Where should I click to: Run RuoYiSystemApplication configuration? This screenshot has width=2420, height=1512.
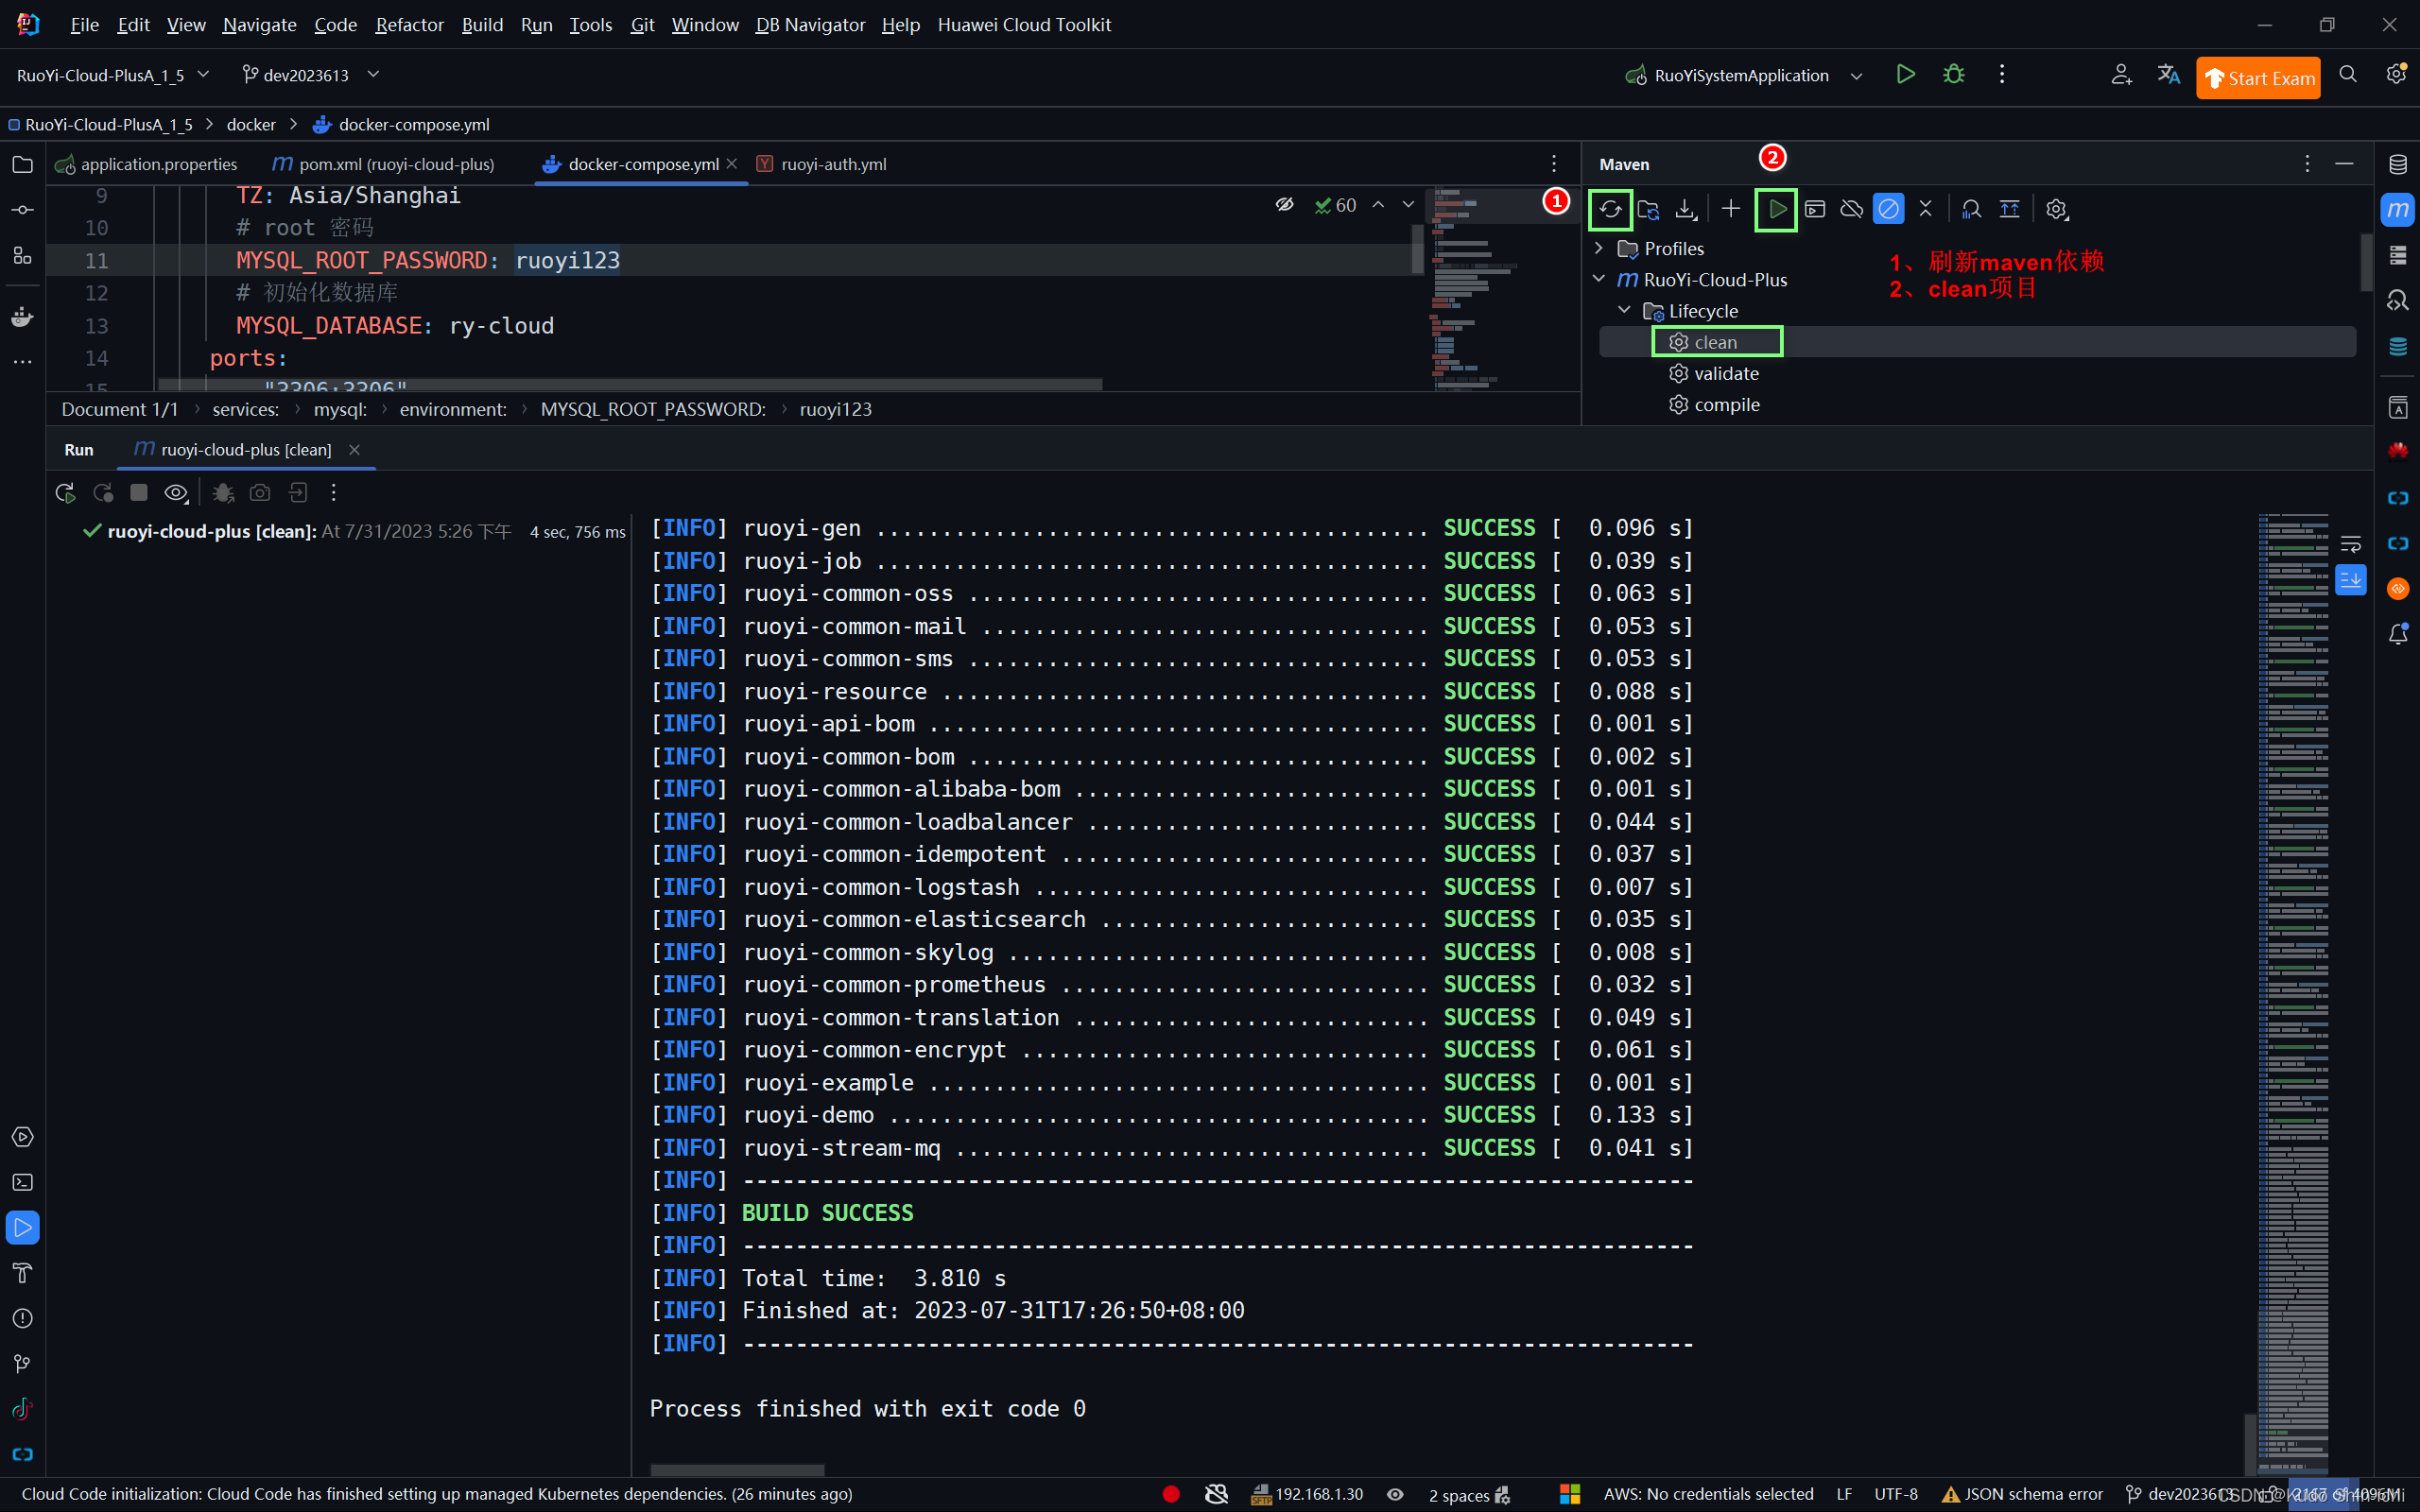pyautogui.click(x=1905, y=75)
